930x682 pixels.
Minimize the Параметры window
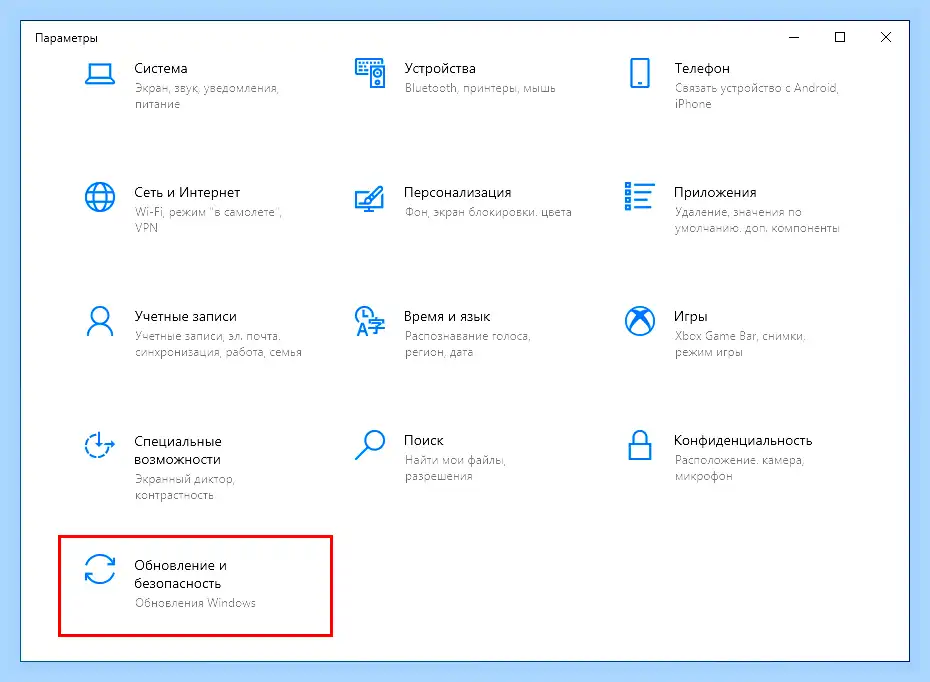[x=794, y=37]
